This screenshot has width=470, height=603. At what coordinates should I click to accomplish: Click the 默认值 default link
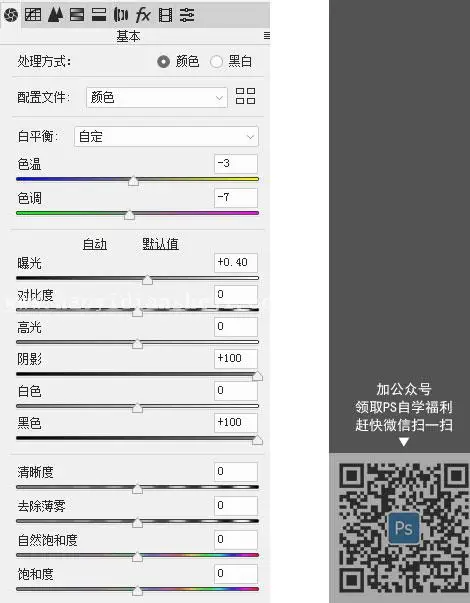160,244
